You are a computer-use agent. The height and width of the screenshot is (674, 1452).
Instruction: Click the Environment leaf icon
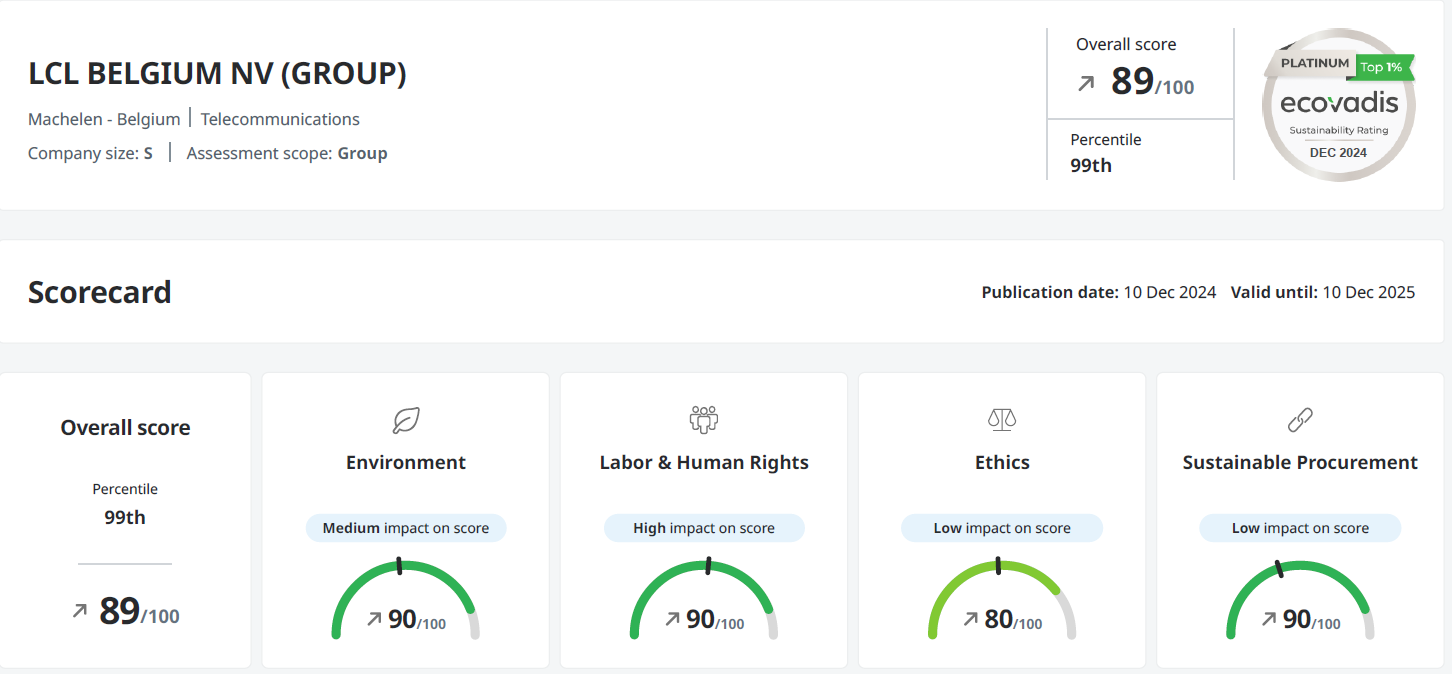pos(406,420)
